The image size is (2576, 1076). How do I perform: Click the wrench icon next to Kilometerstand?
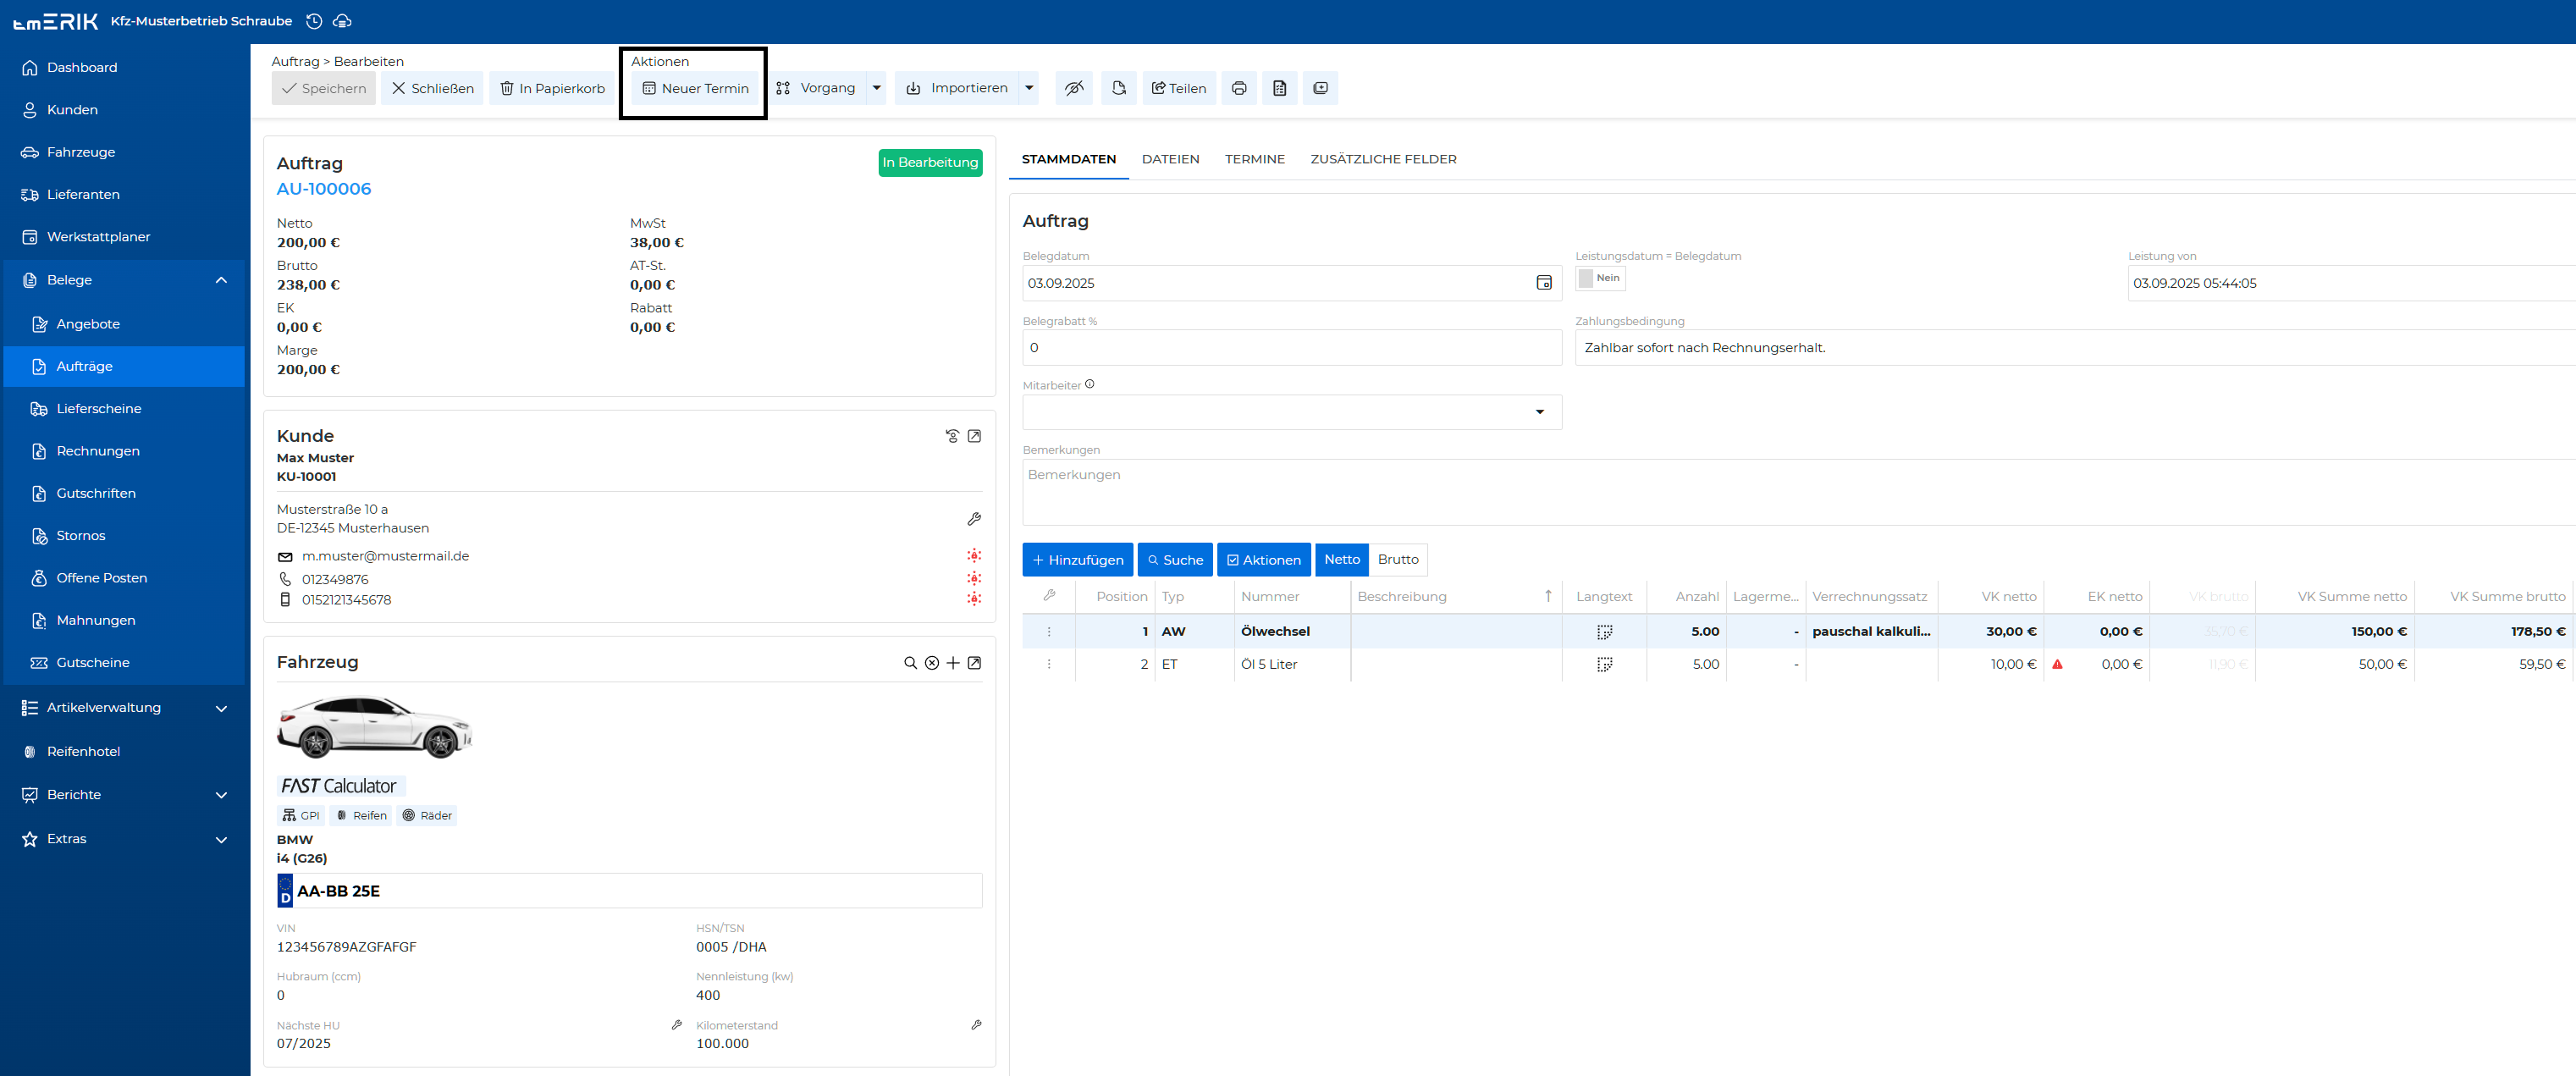(976, 1025)
